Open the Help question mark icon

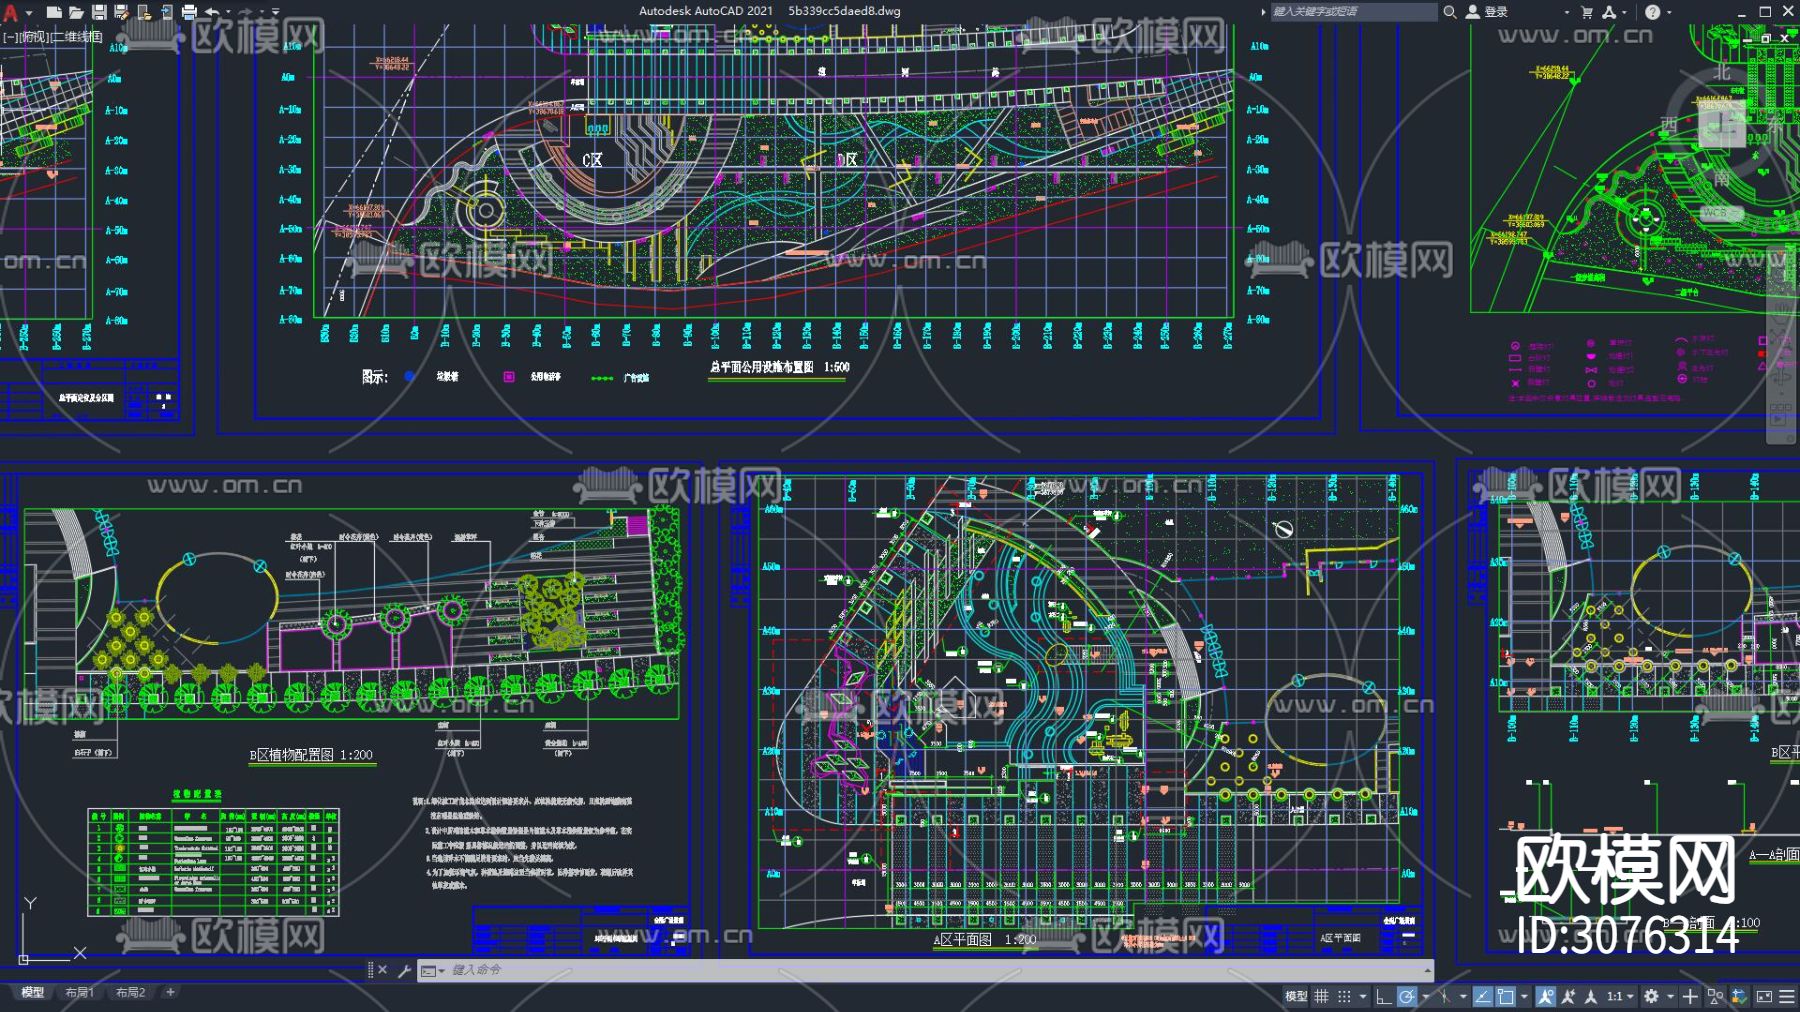click(1652, 12)
